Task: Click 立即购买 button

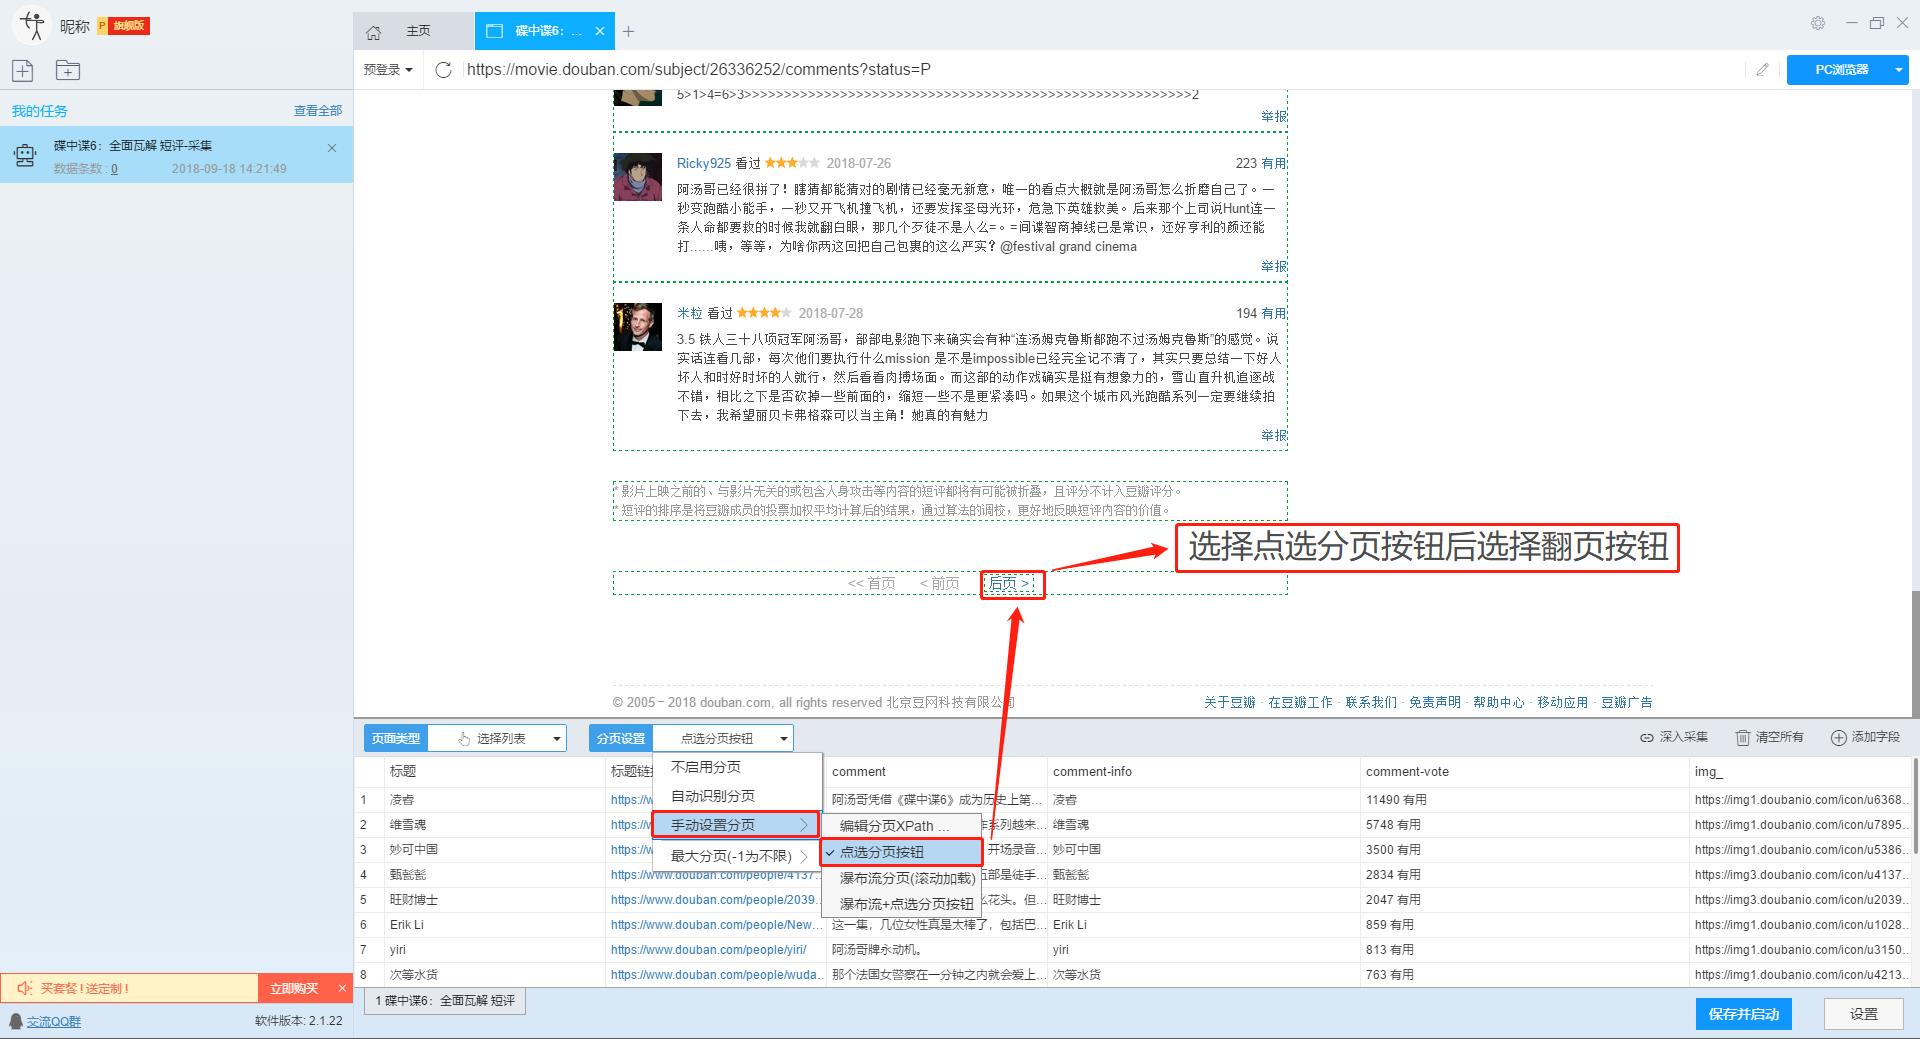Action: click(294, 988)
